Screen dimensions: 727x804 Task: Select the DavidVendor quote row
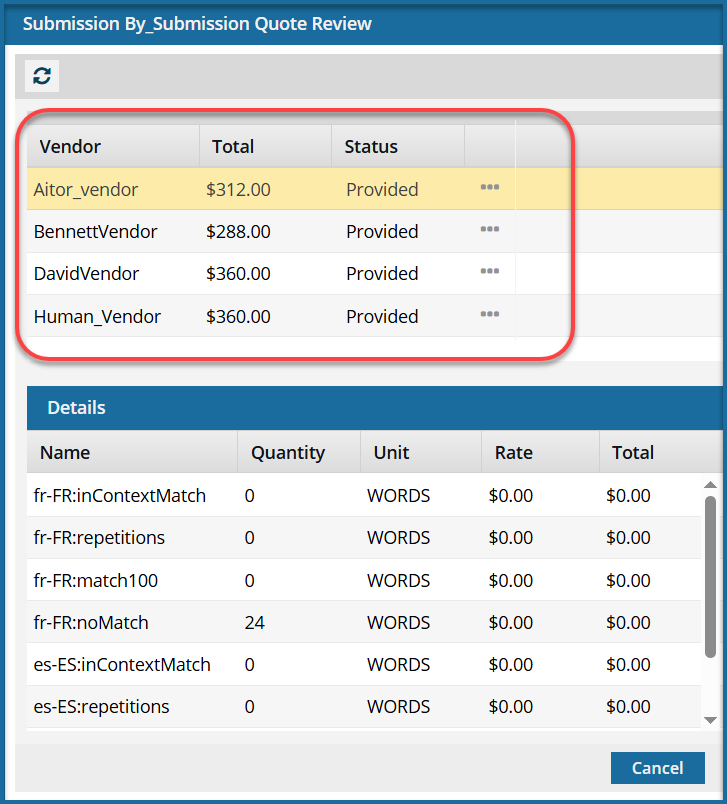click(86, 273)
